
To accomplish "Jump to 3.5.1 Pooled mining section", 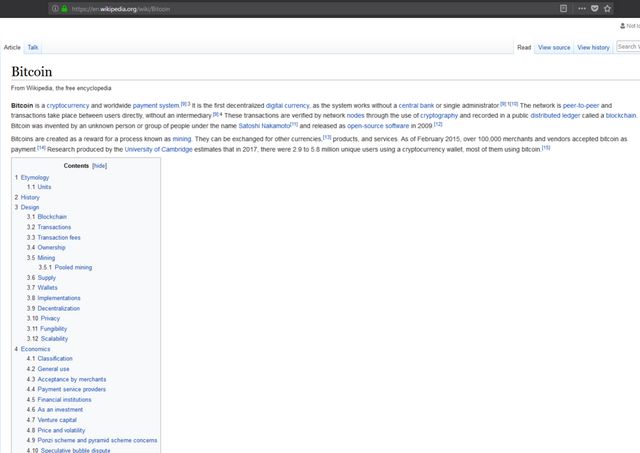I will pos(65,267).
